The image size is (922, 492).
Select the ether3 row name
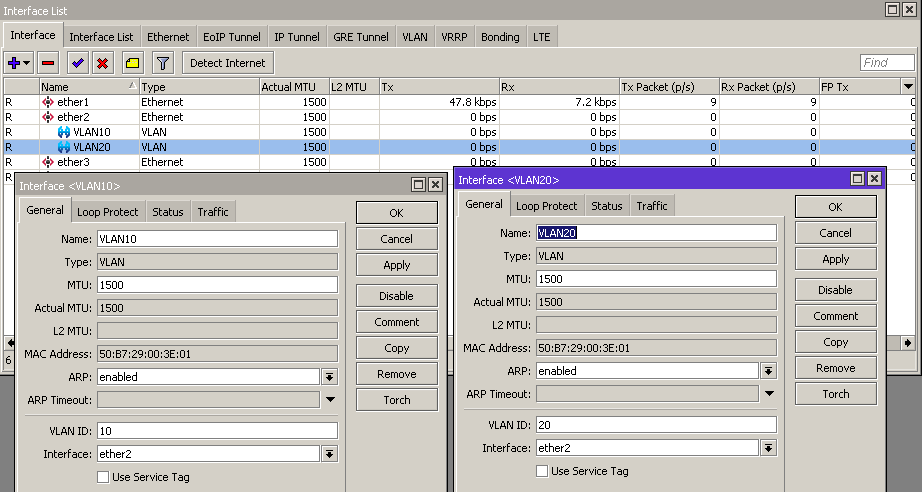(x=73, y=162)
